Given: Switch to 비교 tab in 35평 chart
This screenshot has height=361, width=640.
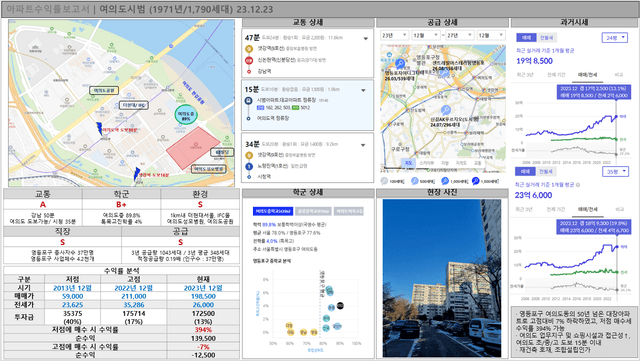Looking at the screenshot, I should pos(619,209).
